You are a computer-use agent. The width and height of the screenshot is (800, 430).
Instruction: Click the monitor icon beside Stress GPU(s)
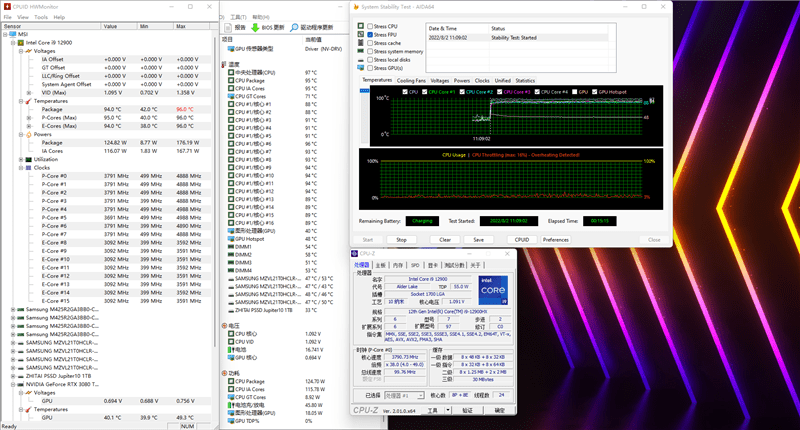pyautogui.click(x=361, y=68)
